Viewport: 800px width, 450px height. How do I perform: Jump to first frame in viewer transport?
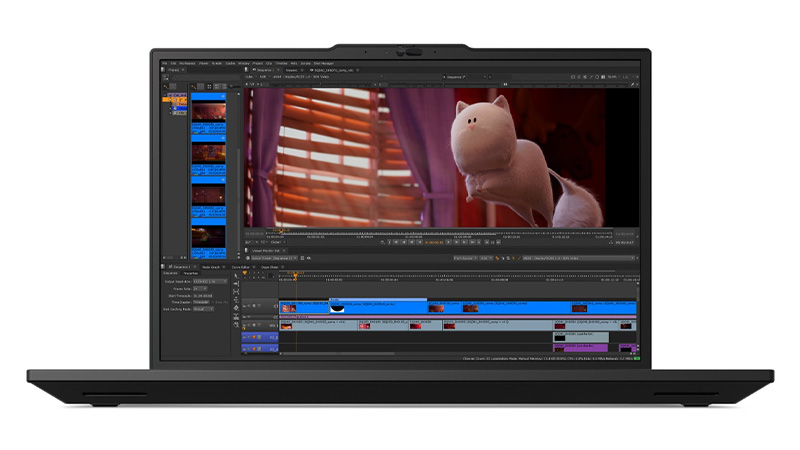pos(396,242)
